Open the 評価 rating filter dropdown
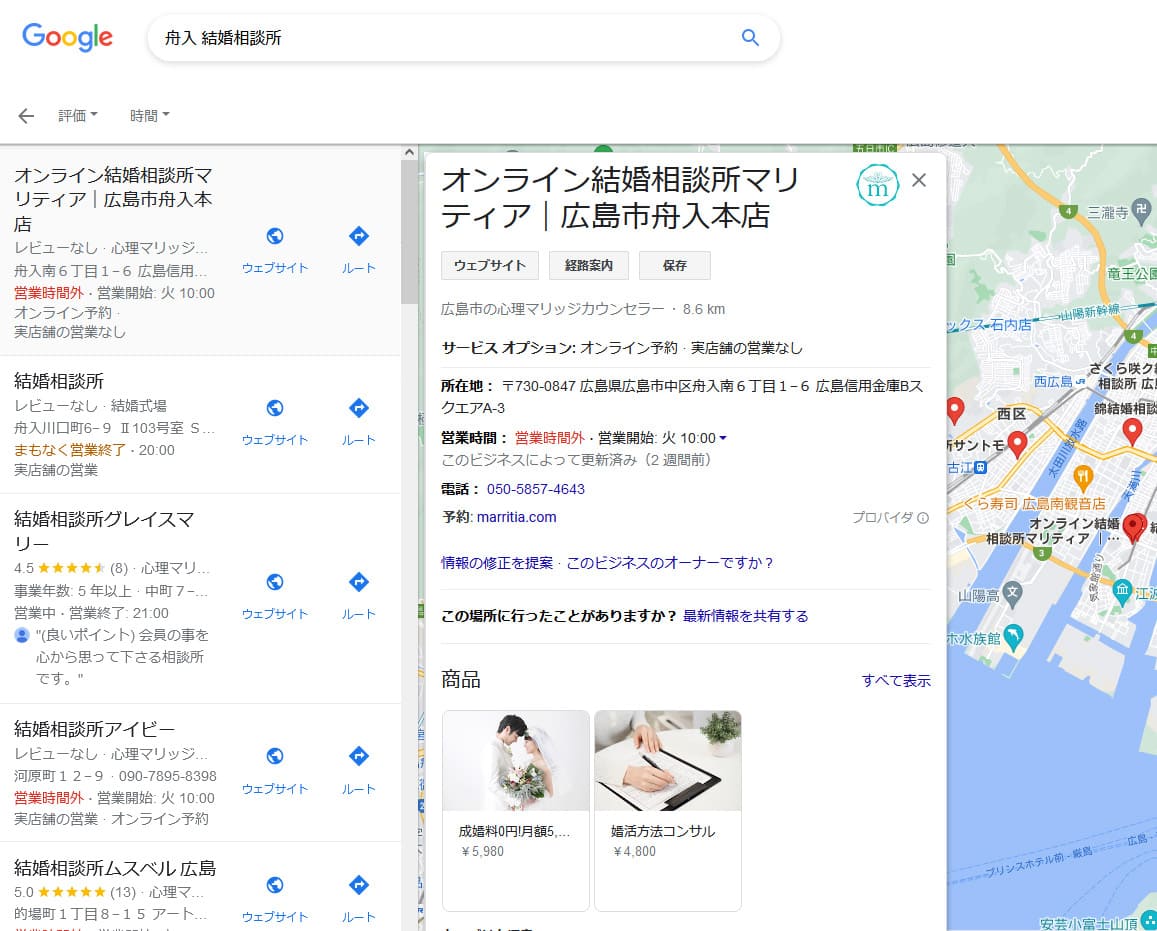The width and height of the screenshot is (1157, 931). pos(77,116)
